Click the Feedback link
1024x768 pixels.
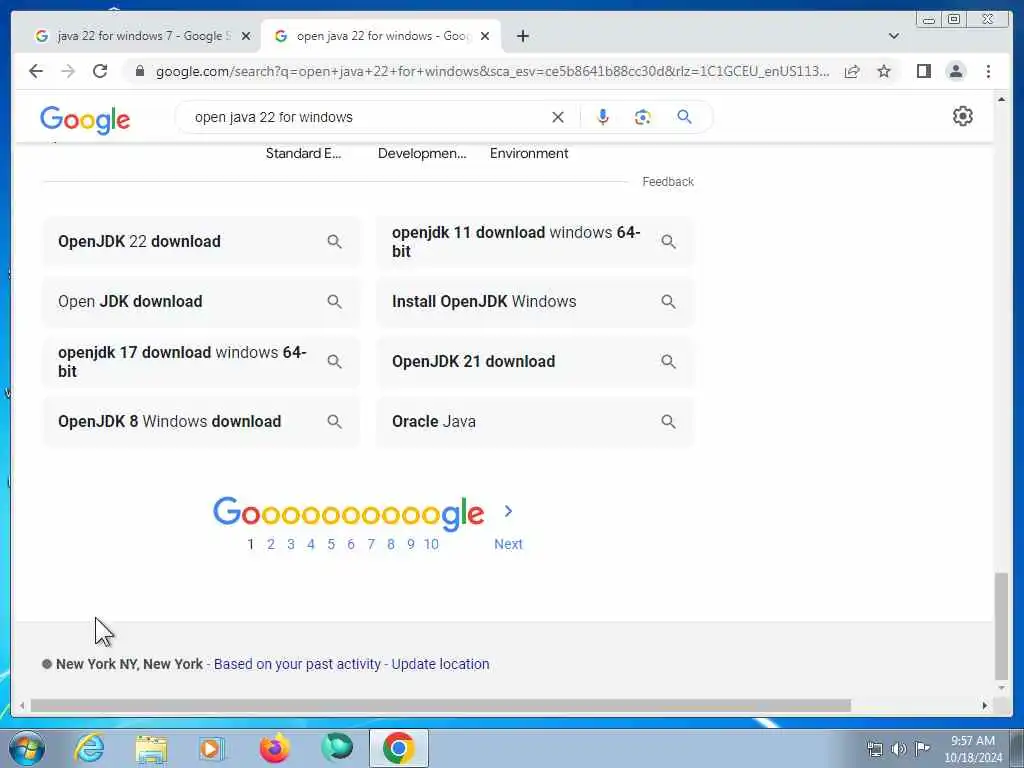pyautogui.click(x=667, y=182)
